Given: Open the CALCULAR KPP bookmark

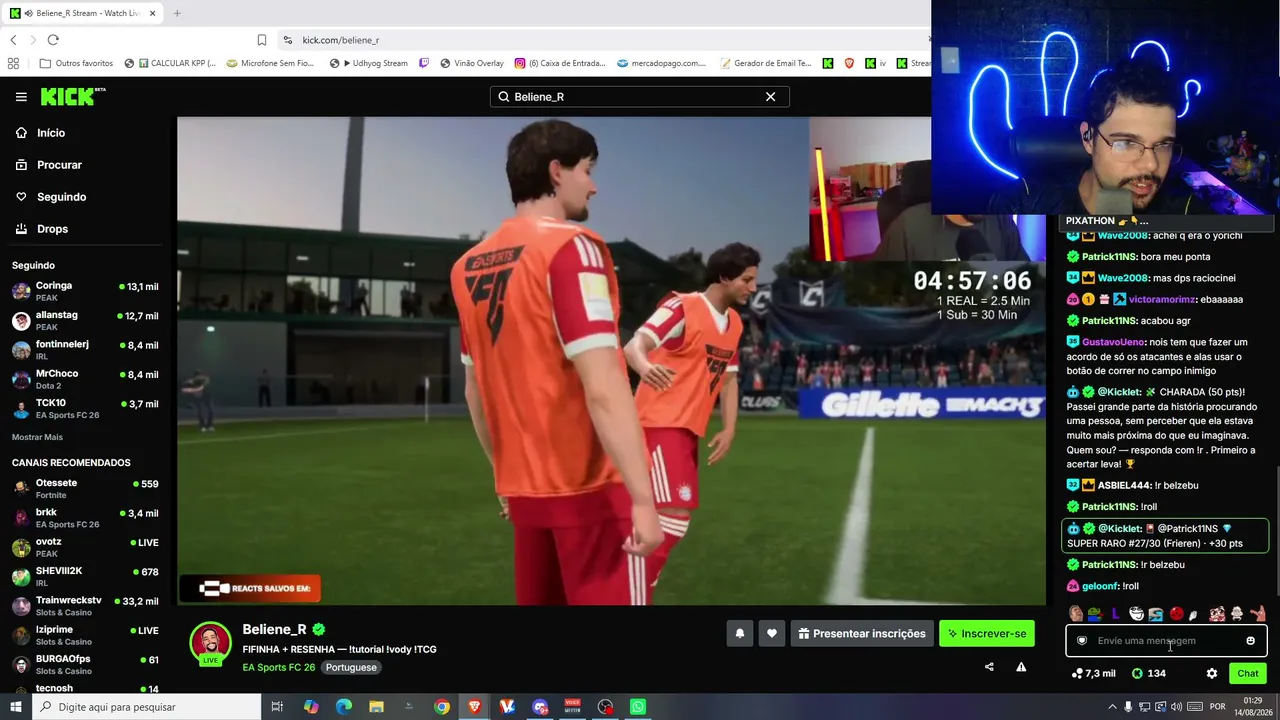Looking at the screenshot, I should coord(170,63).
